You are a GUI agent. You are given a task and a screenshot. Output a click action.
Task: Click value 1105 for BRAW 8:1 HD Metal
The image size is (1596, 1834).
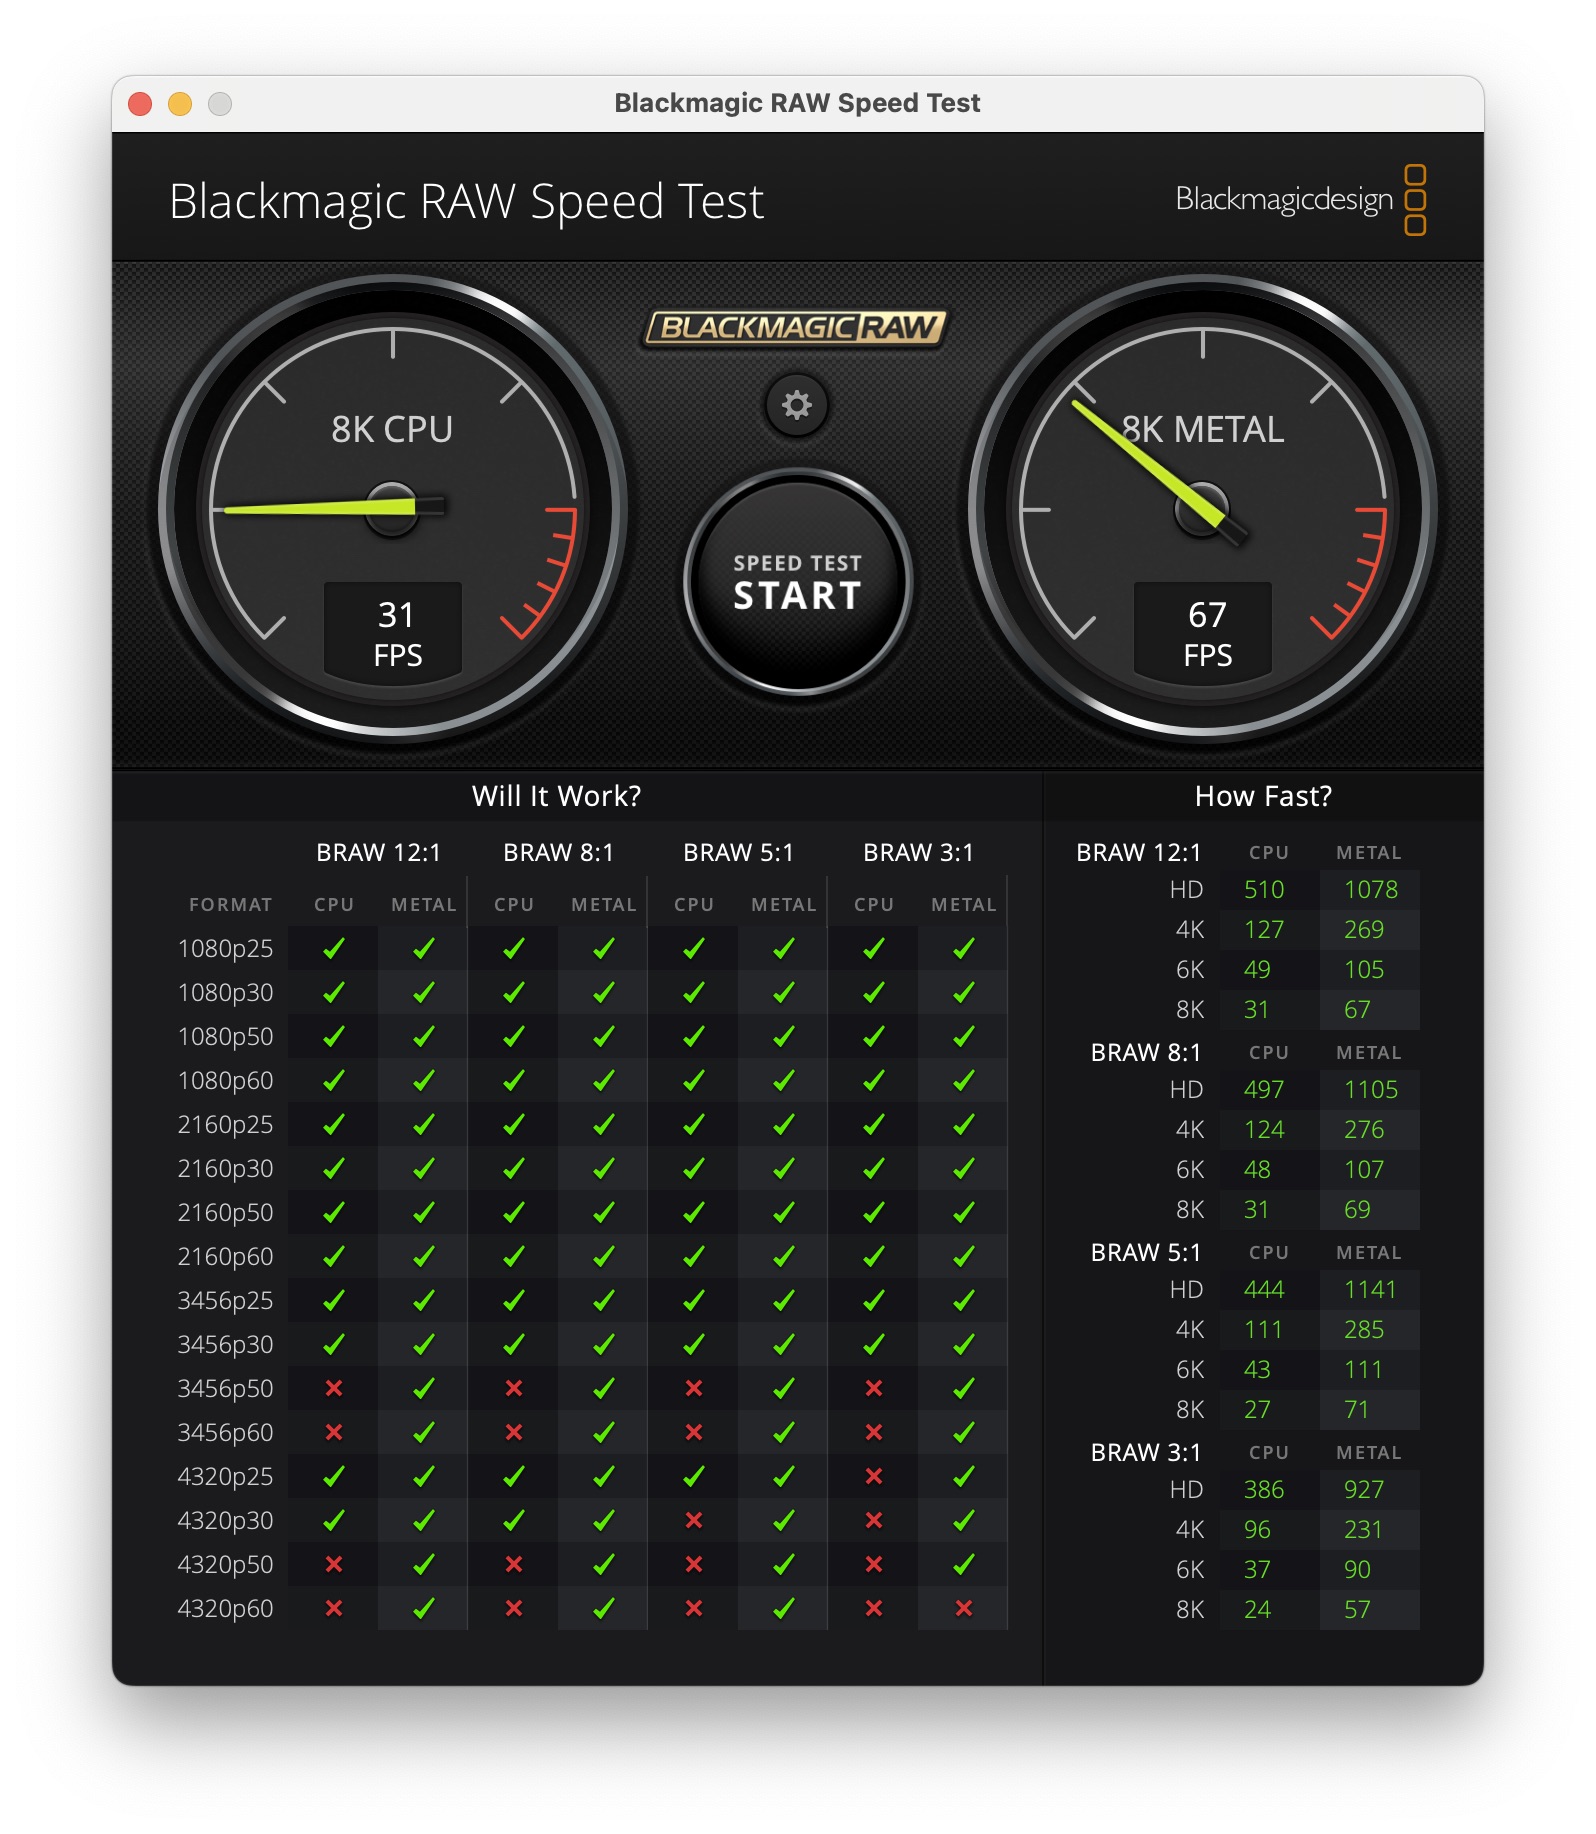click(1371, 1089)
